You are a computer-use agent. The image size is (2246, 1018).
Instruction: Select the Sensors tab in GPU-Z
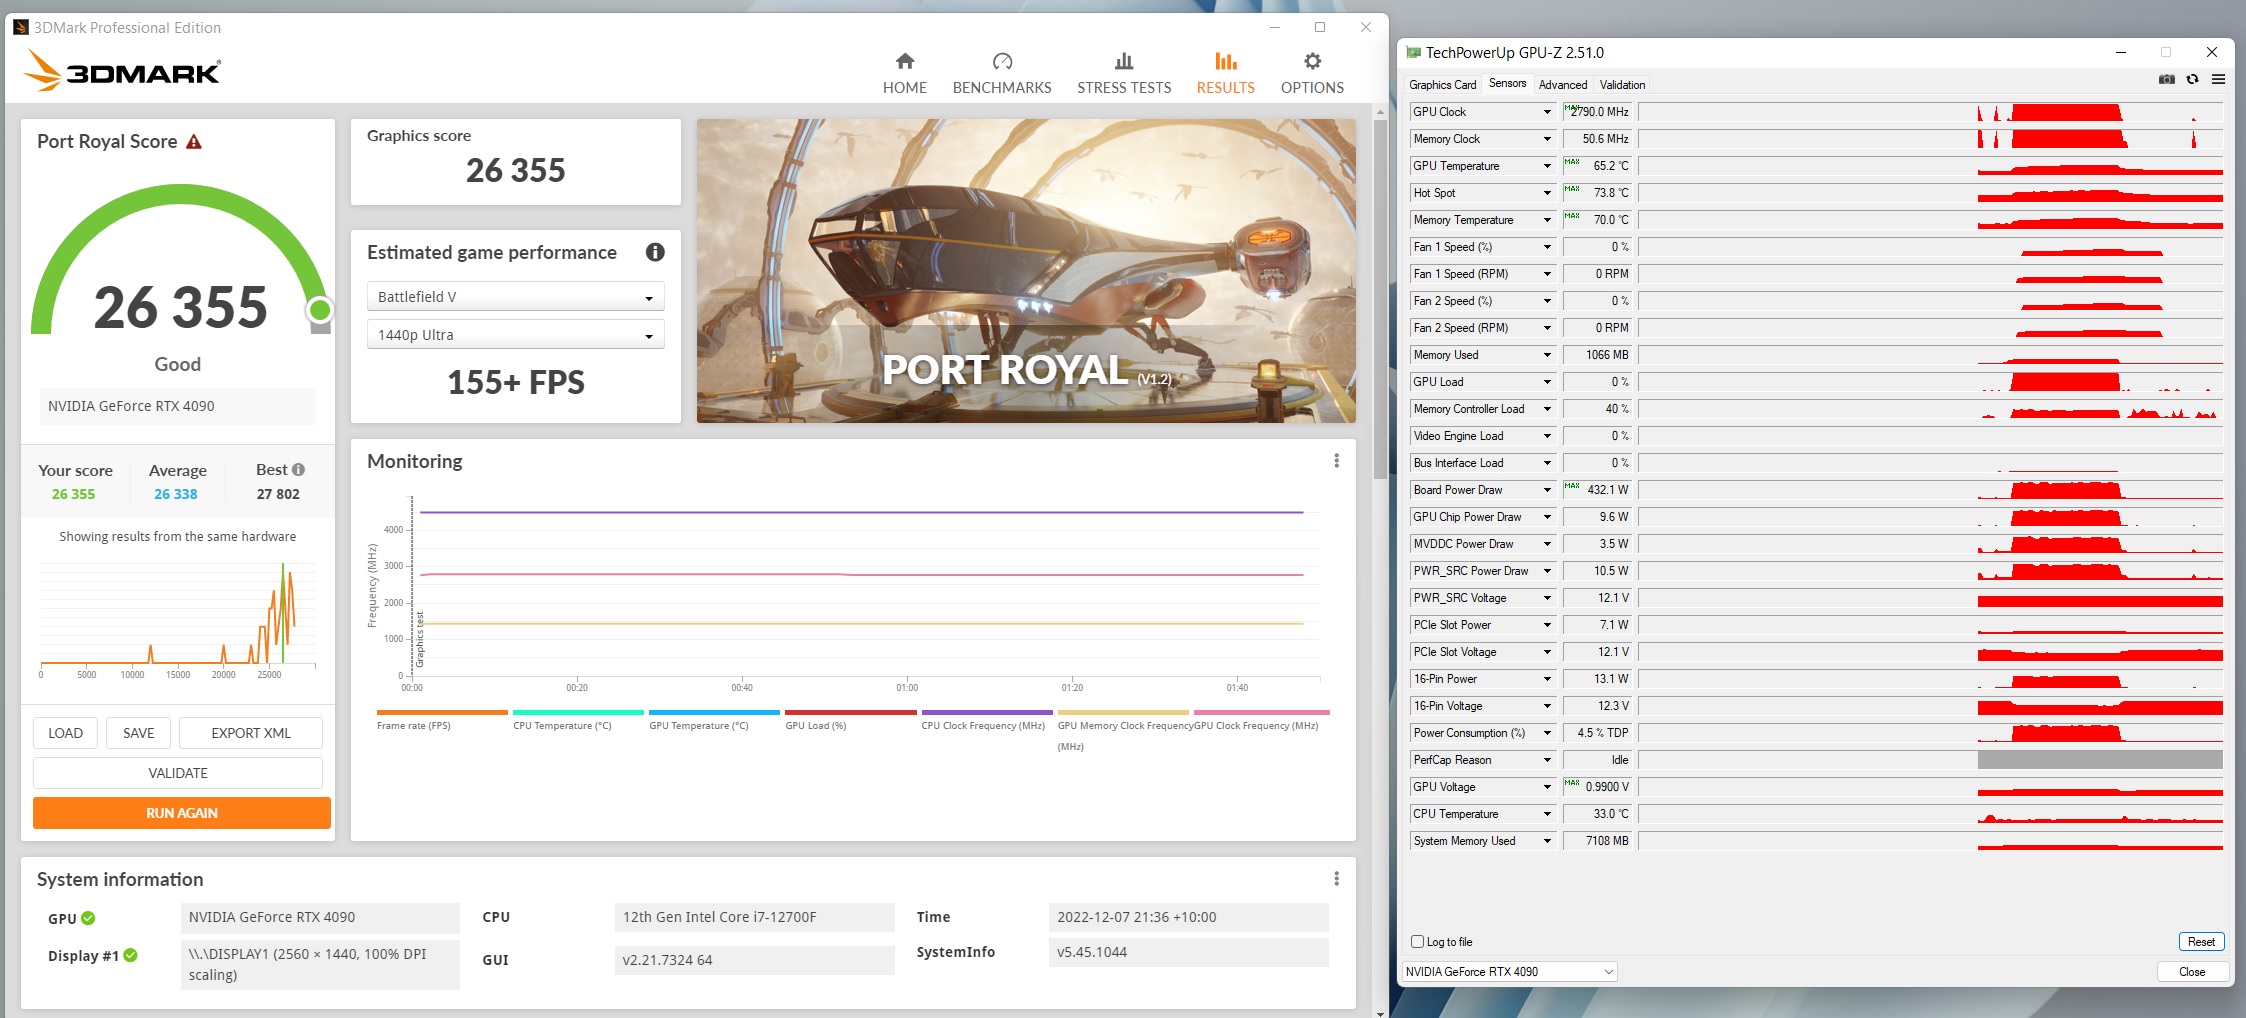(1507, 84)
